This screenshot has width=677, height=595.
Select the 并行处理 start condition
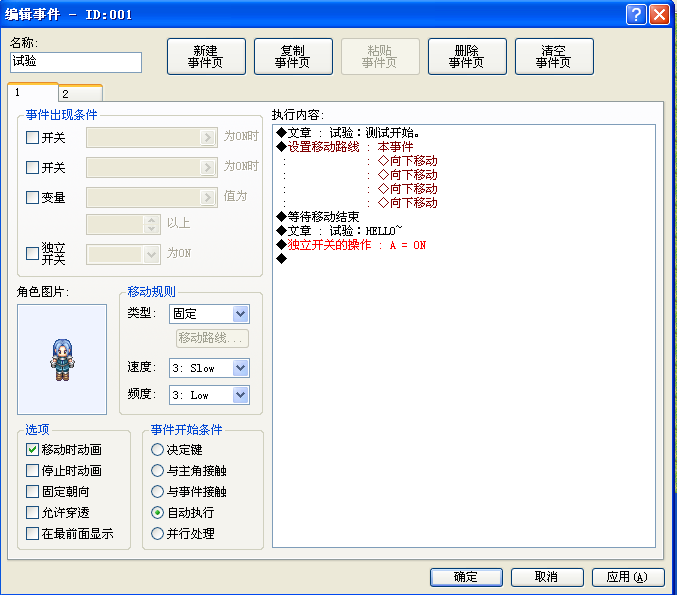pyautogui.click(x=158, y=534)
